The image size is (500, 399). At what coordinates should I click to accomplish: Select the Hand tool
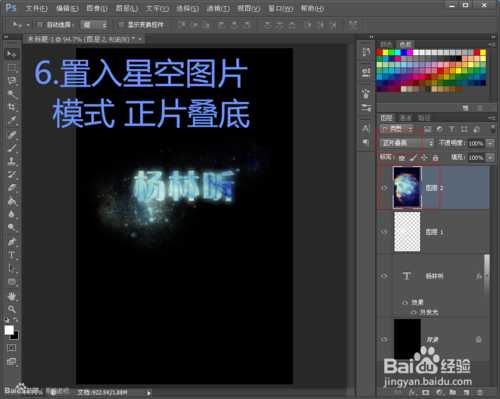pyautogui.click(x=12, y=296)
